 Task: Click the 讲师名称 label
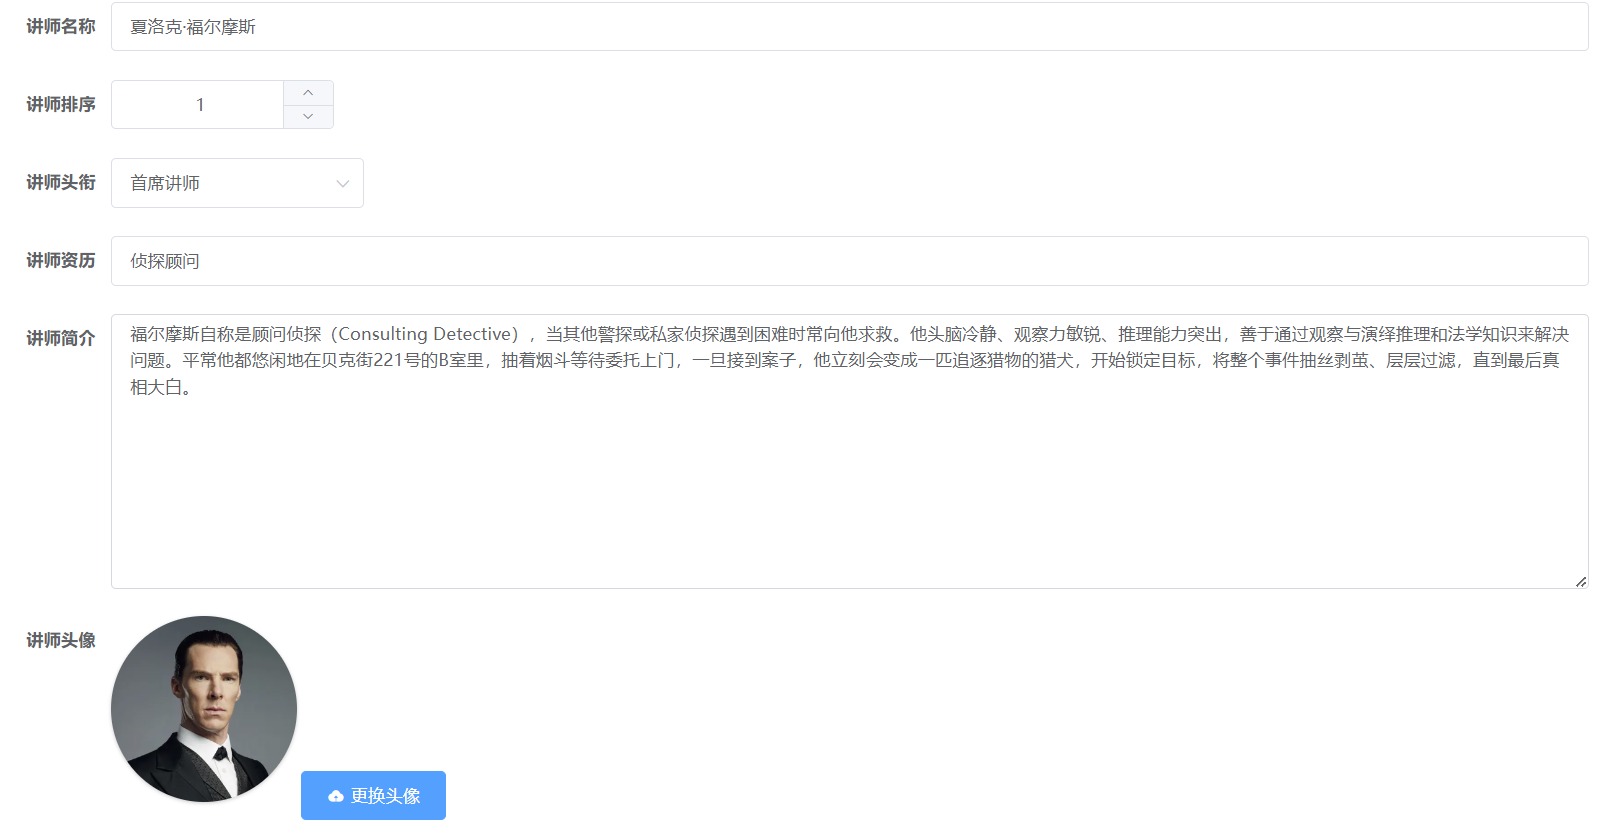click(x=60, y=27)
